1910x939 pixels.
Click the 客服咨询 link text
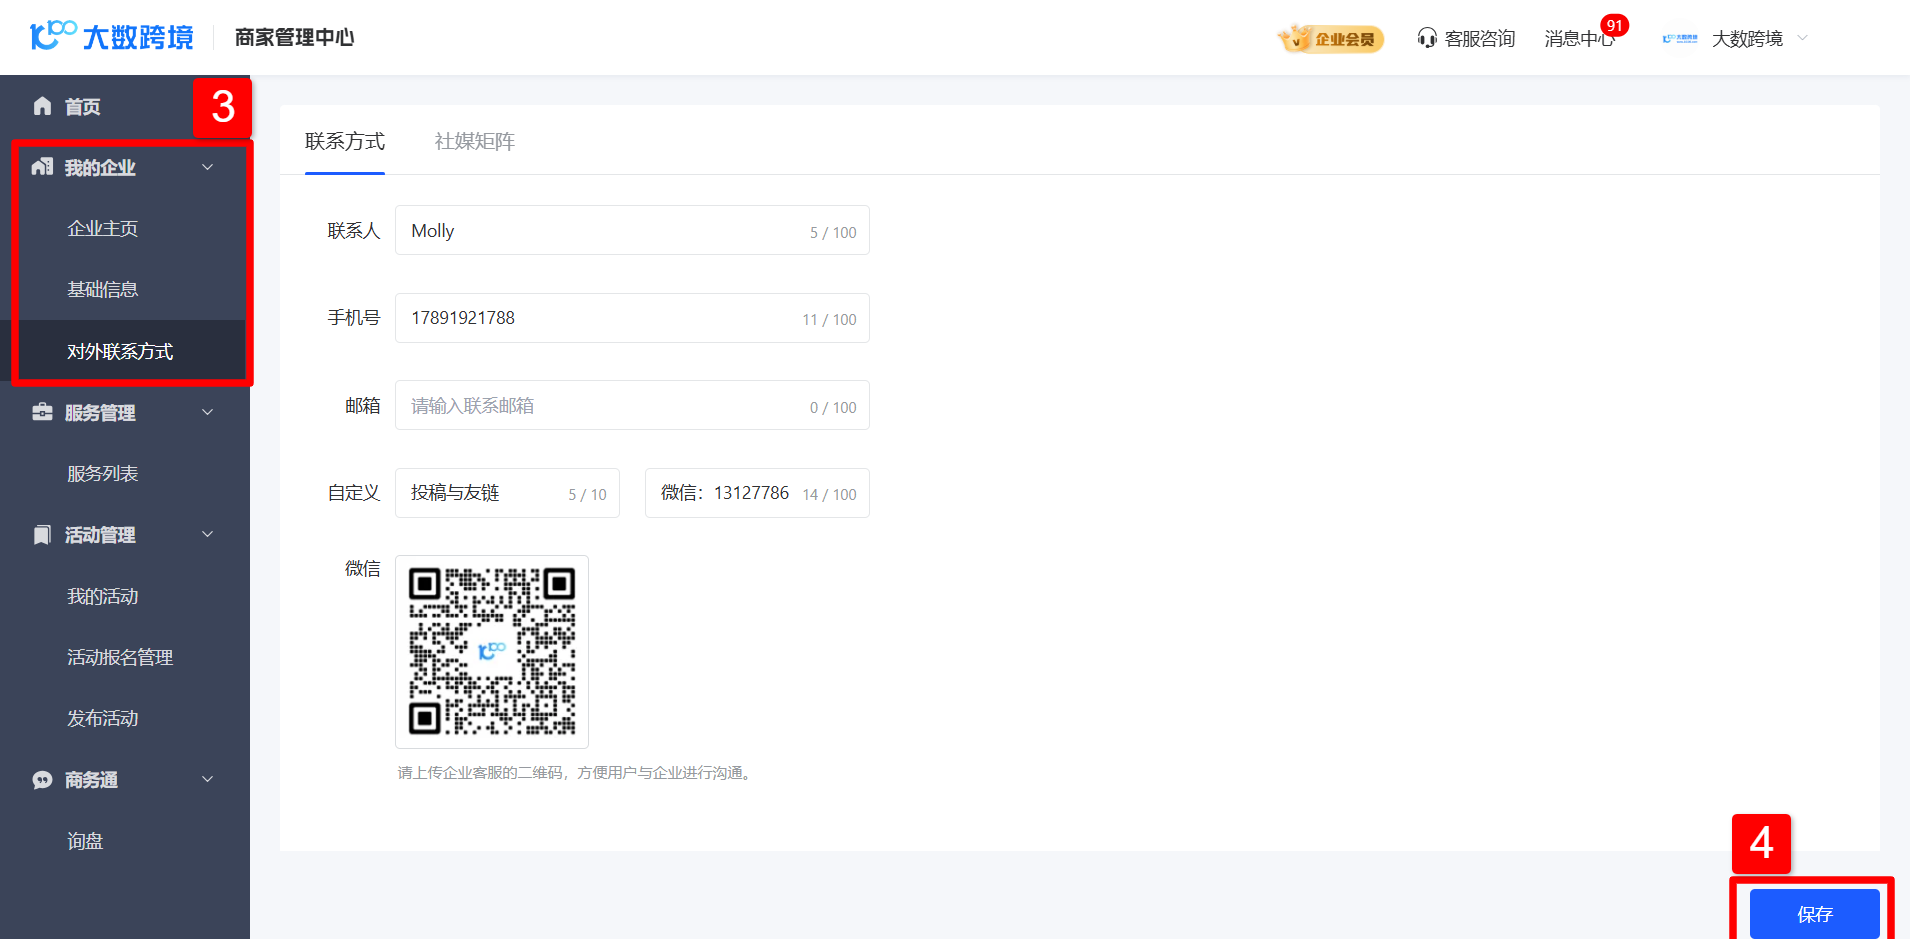(1480, 38)
